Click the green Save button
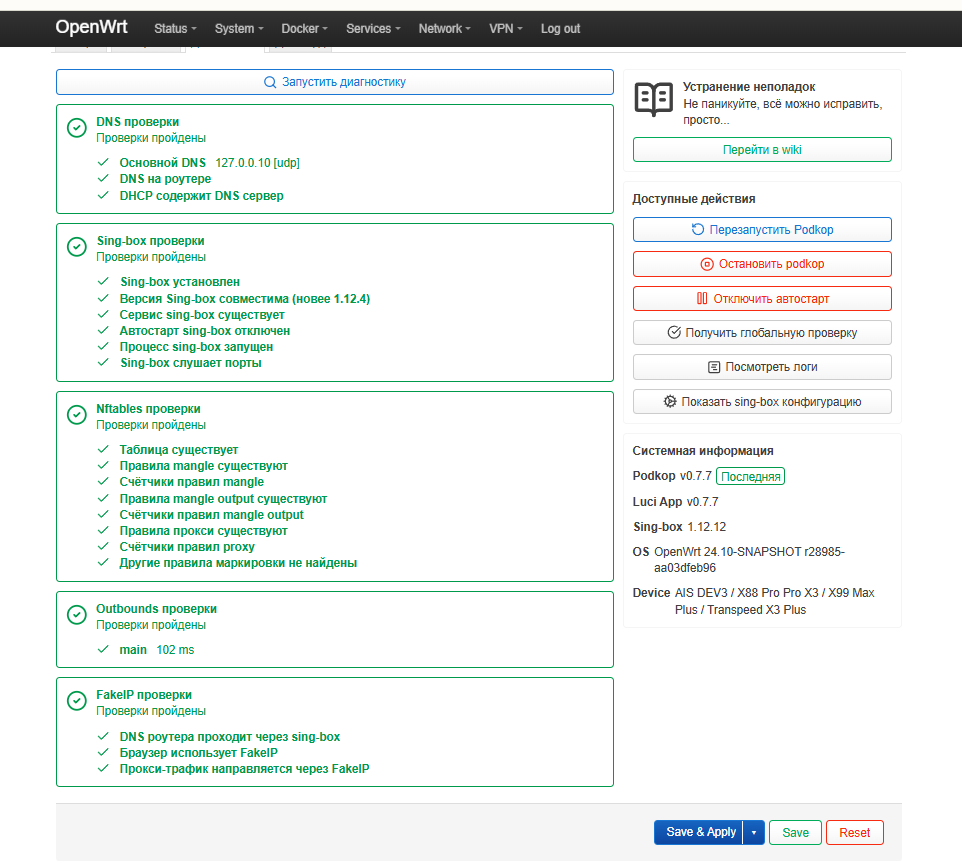 pyautogui.click(x=795, y=833)
